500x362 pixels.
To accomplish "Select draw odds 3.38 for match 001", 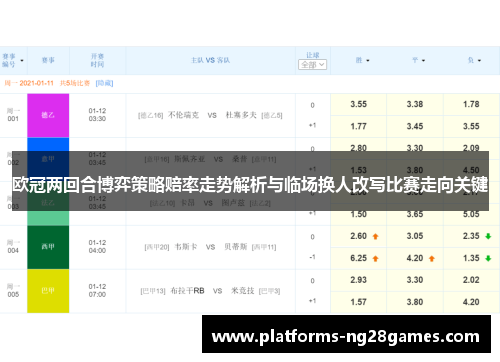I will [x=415, y=104].
